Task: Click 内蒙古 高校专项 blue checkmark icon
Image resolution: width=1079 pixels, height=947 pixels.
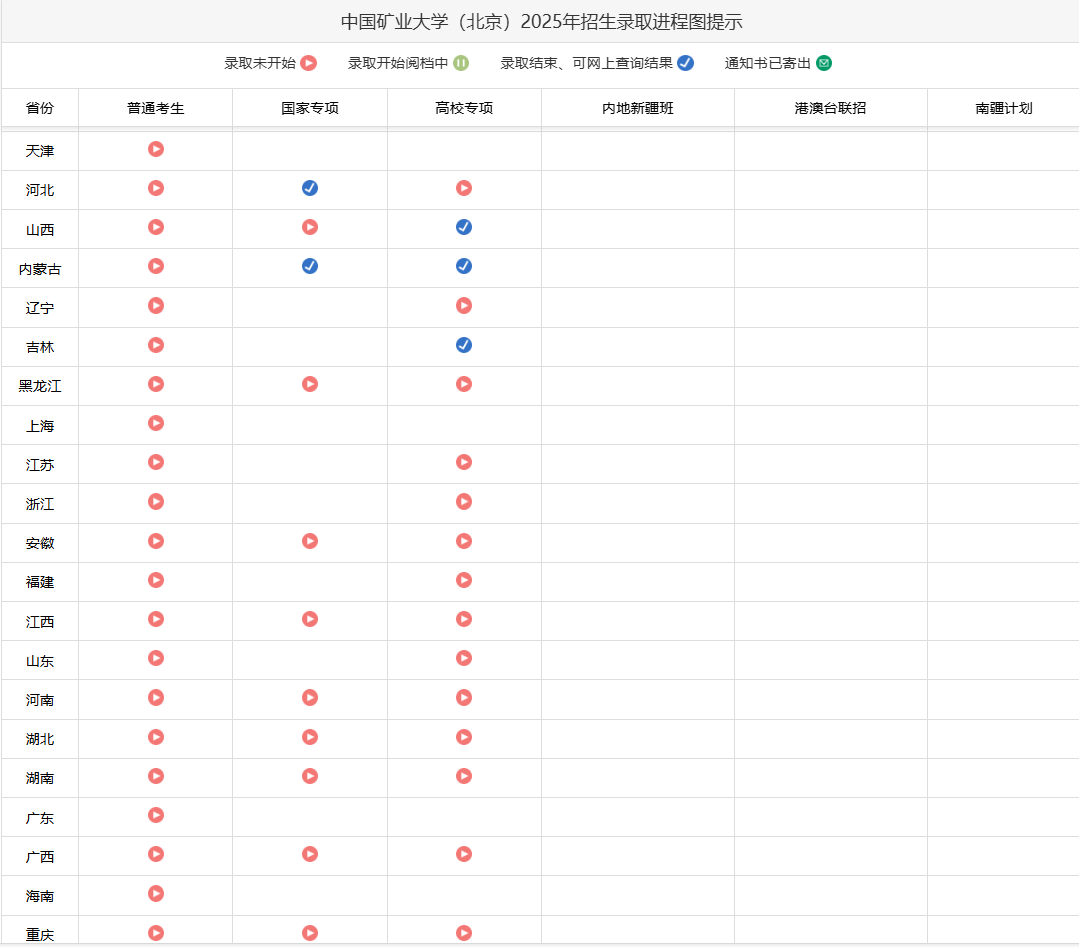Action: point(464,266)
